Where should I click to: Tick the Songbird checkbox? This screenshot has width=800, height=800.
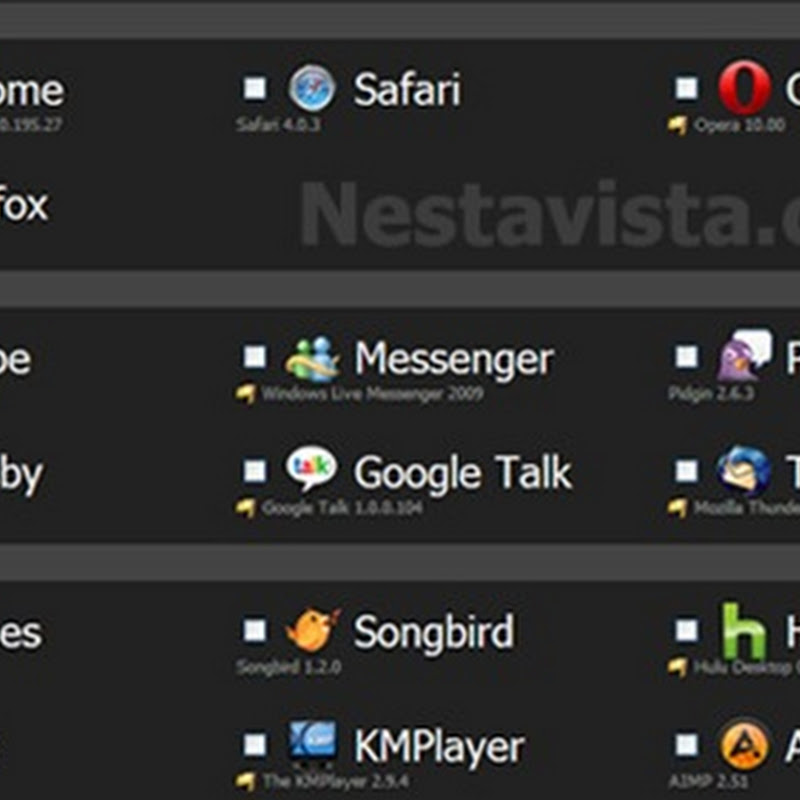(255, 631)
